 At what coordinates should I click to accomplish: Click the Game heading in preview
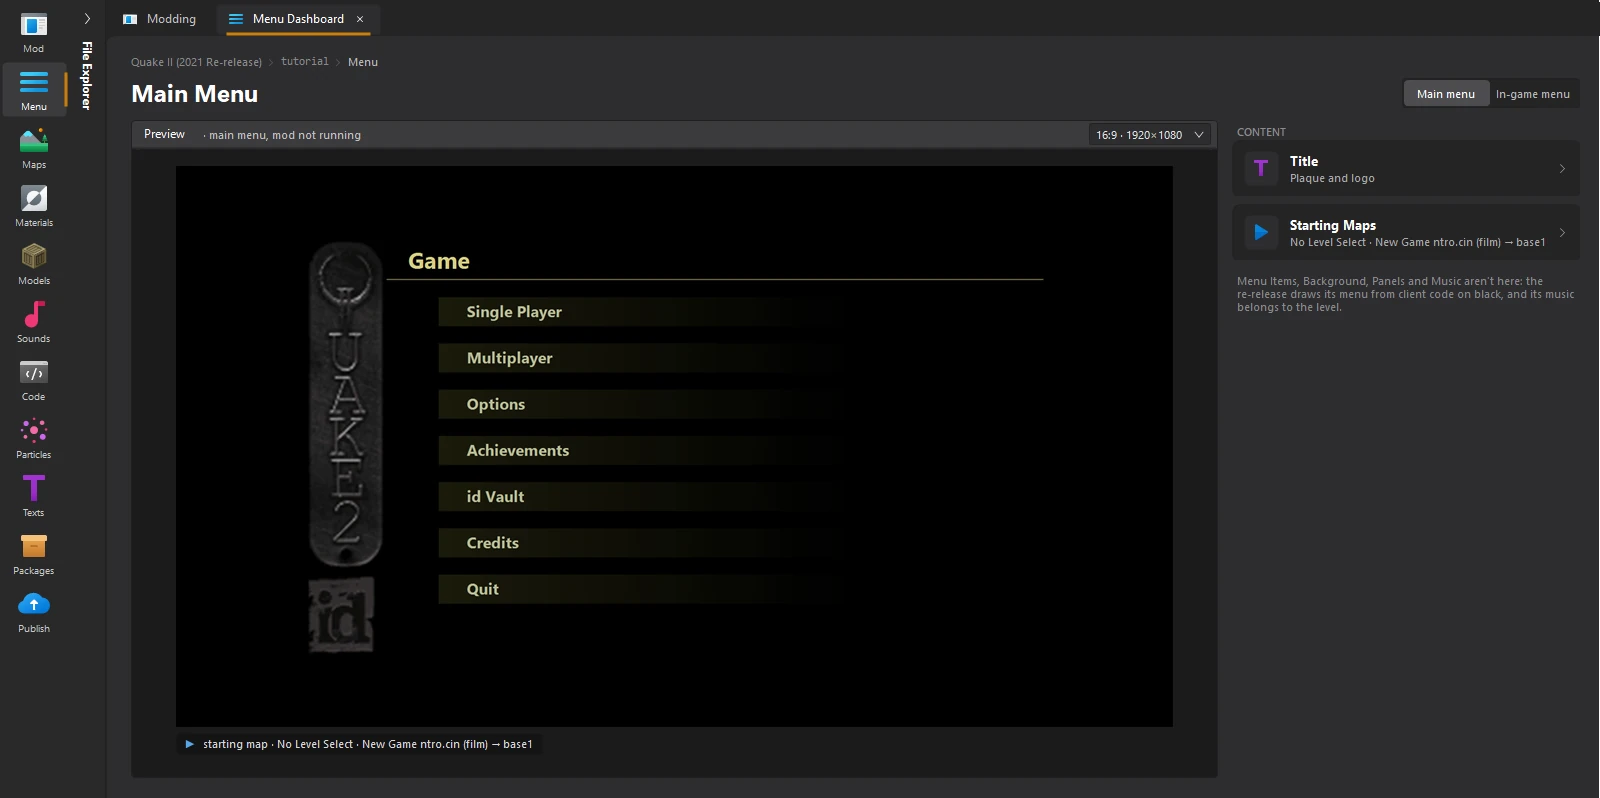coord(439,261)
